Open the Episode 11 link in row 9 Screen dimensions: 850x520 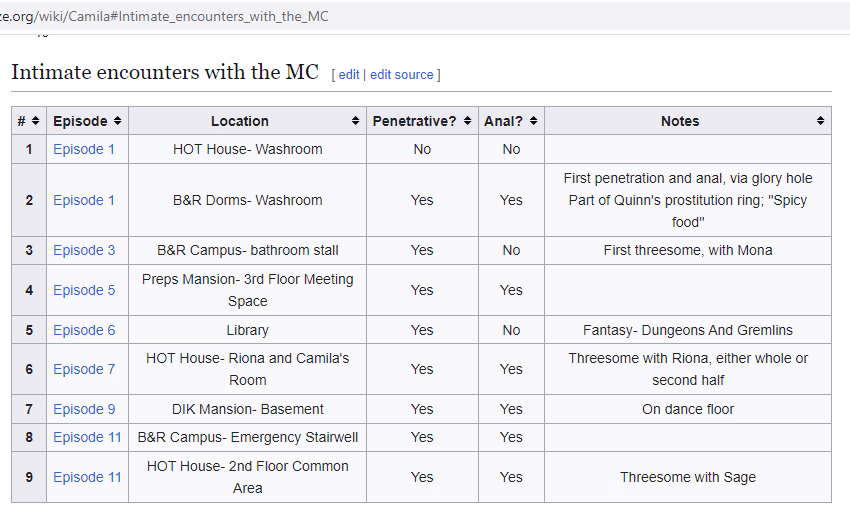pyautogui.click(x=87, y=477)
